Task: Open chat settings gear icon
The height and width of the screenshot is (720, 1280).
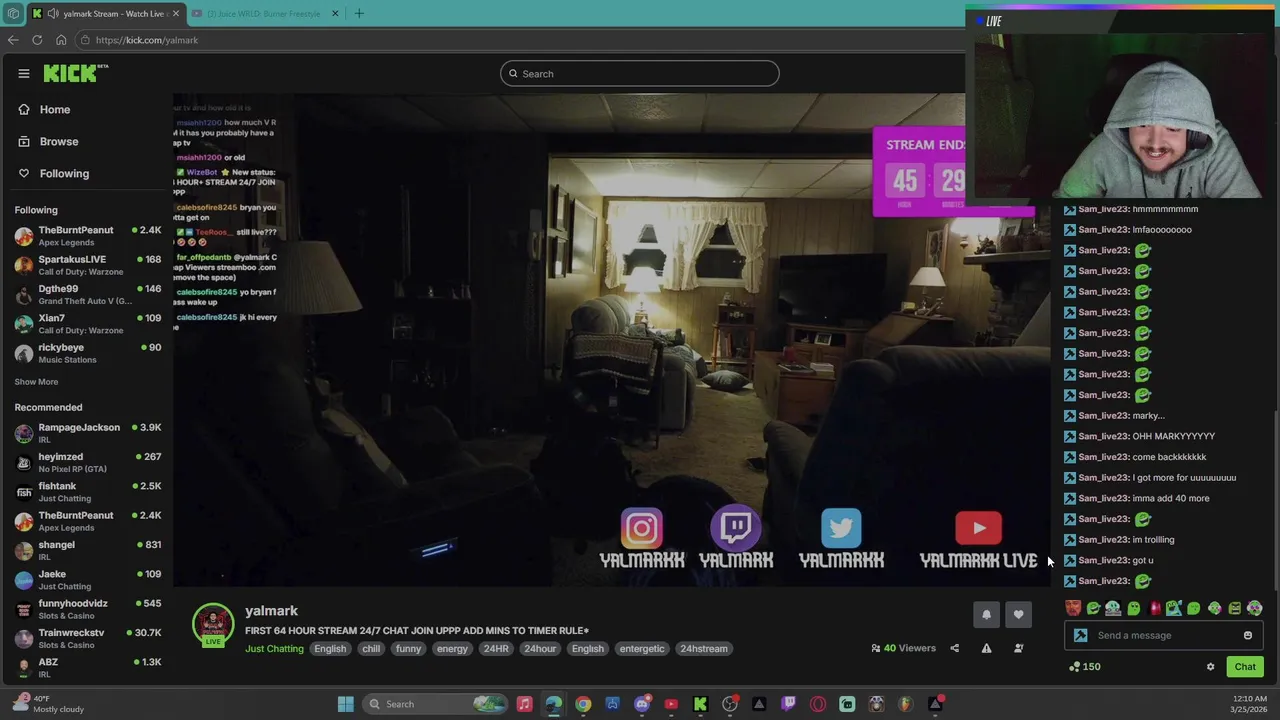Action: (1210, 667)
